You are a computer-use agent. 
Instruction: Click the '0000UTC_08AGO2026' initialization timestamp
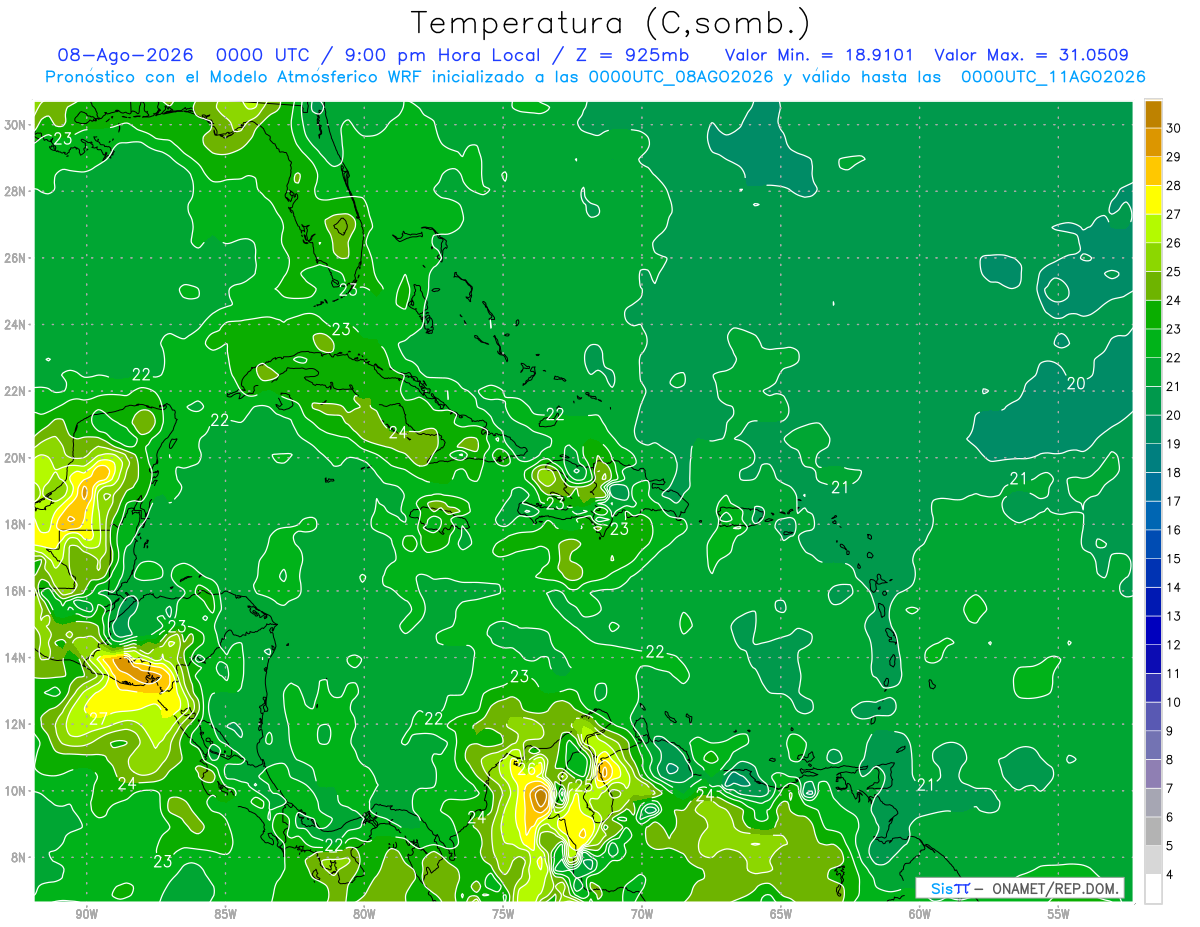[681, 77]
